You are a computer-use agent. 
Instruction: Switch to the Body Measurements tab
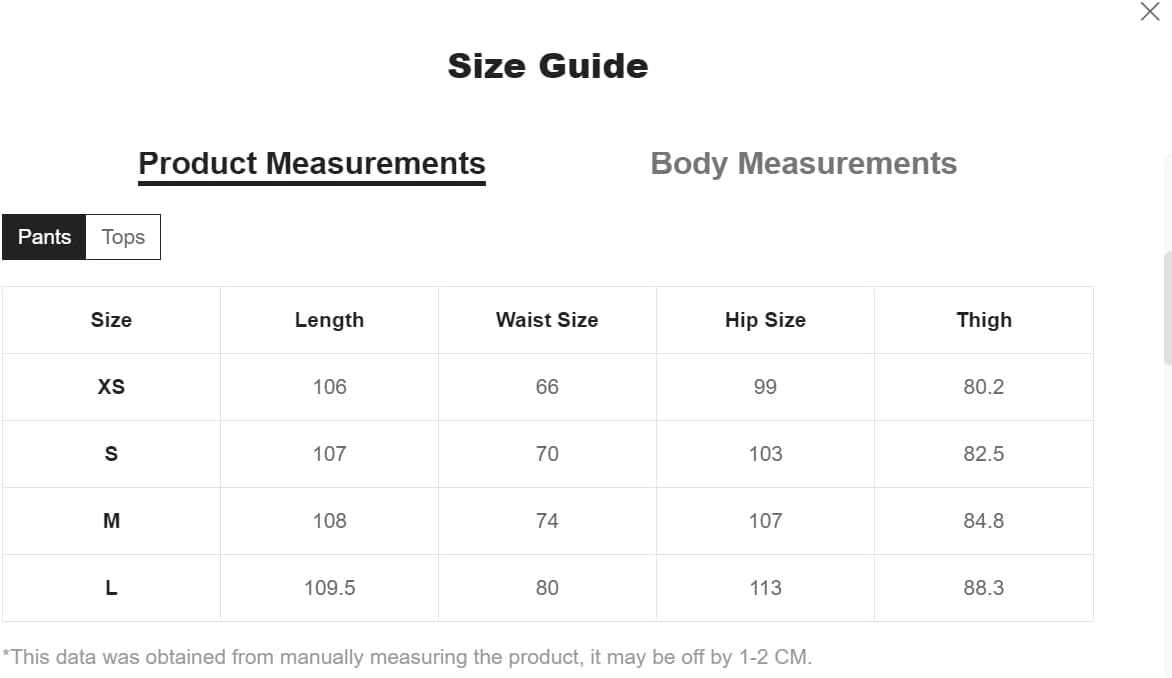coord(803,164)
